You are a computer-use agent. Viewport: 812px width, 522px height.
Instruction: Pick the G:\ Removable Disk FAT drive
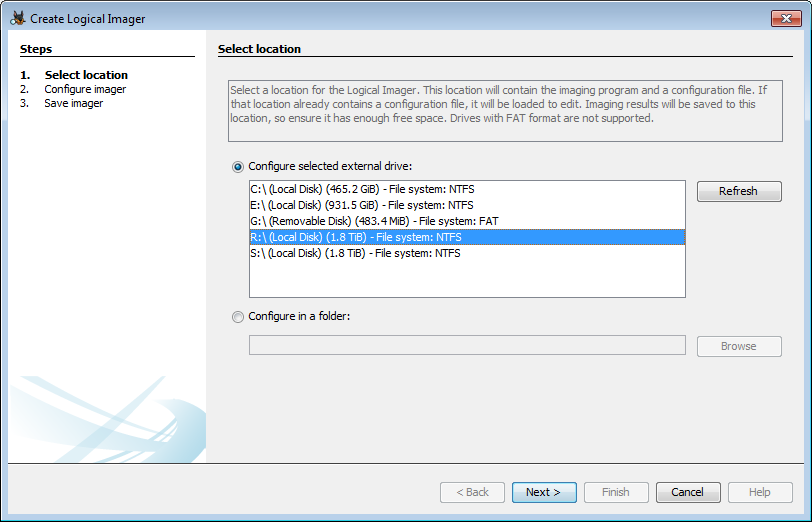point(374,221)
